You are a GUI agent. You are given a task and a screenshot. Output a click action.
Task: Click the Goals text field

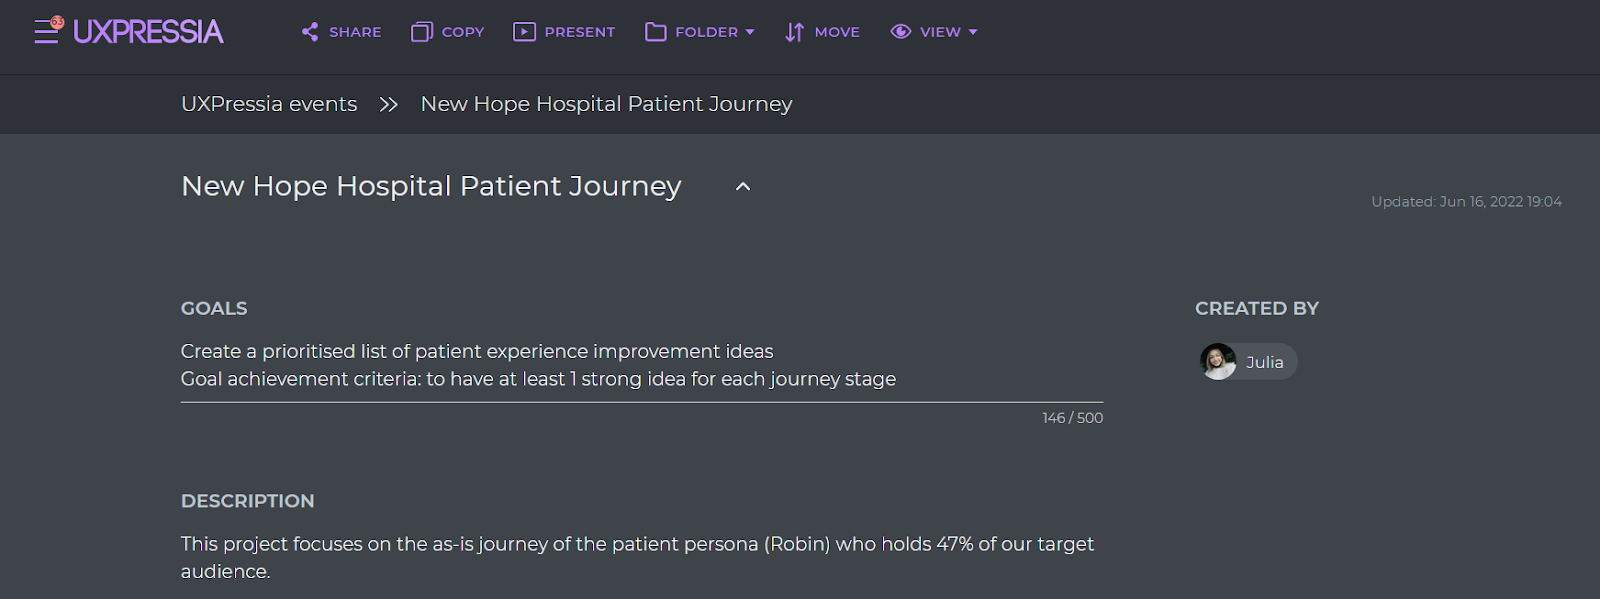pyautogui.click(x=642, y=366)
